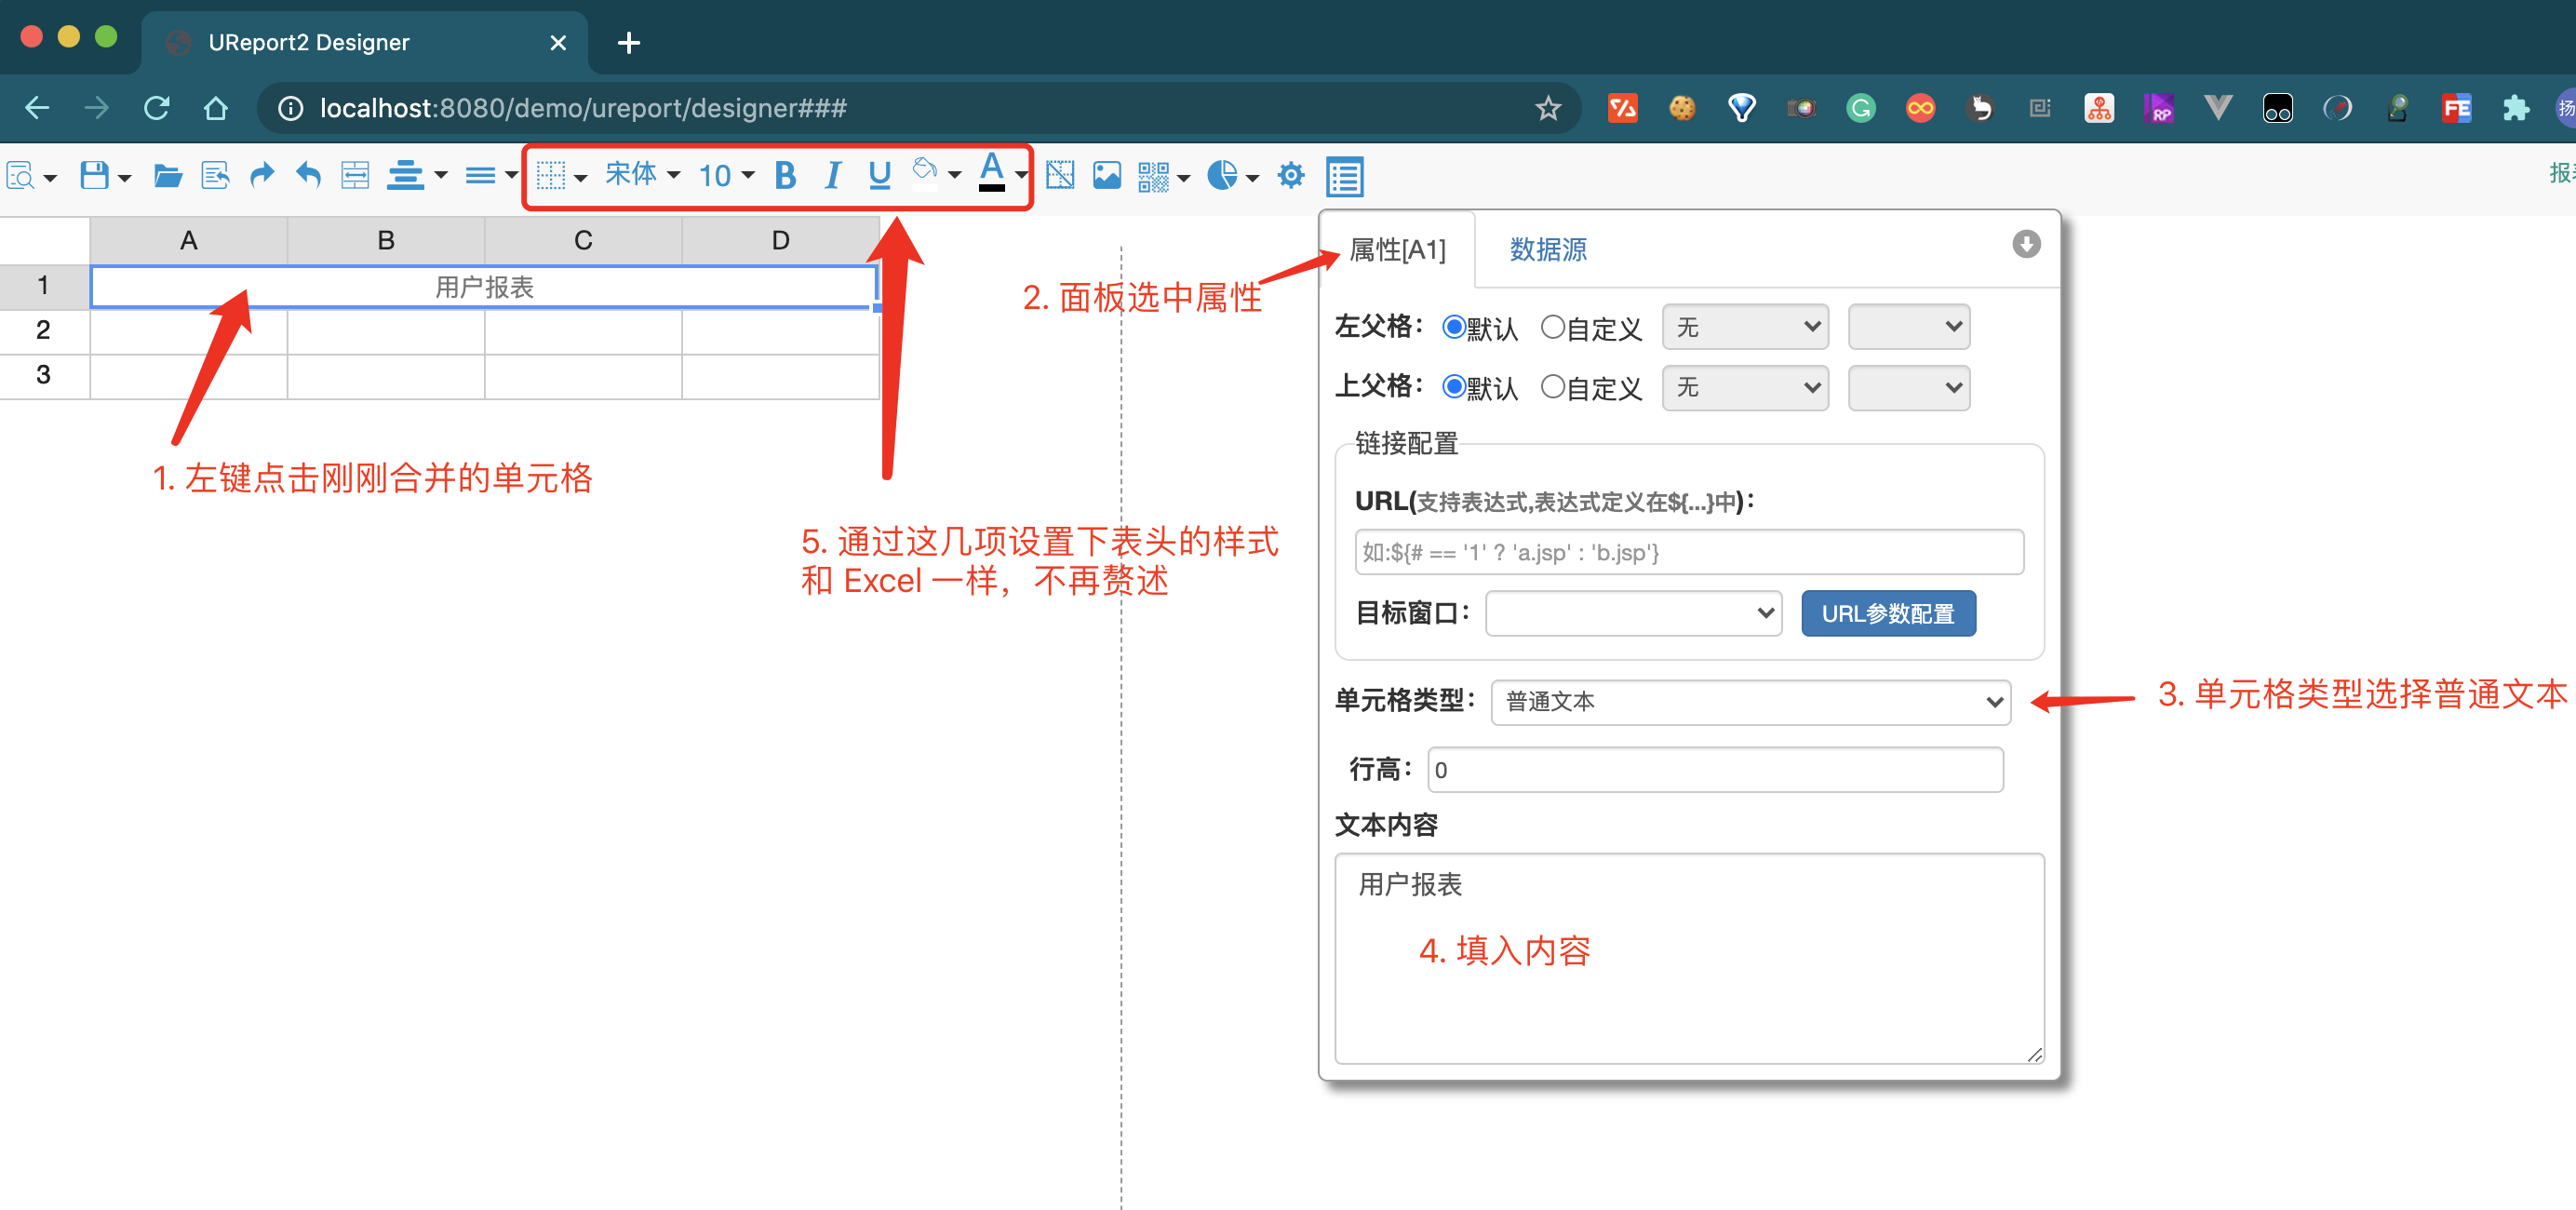Click the browser address bar URL
This screenshot has height=1210, width=2576.
pos(583,108)
